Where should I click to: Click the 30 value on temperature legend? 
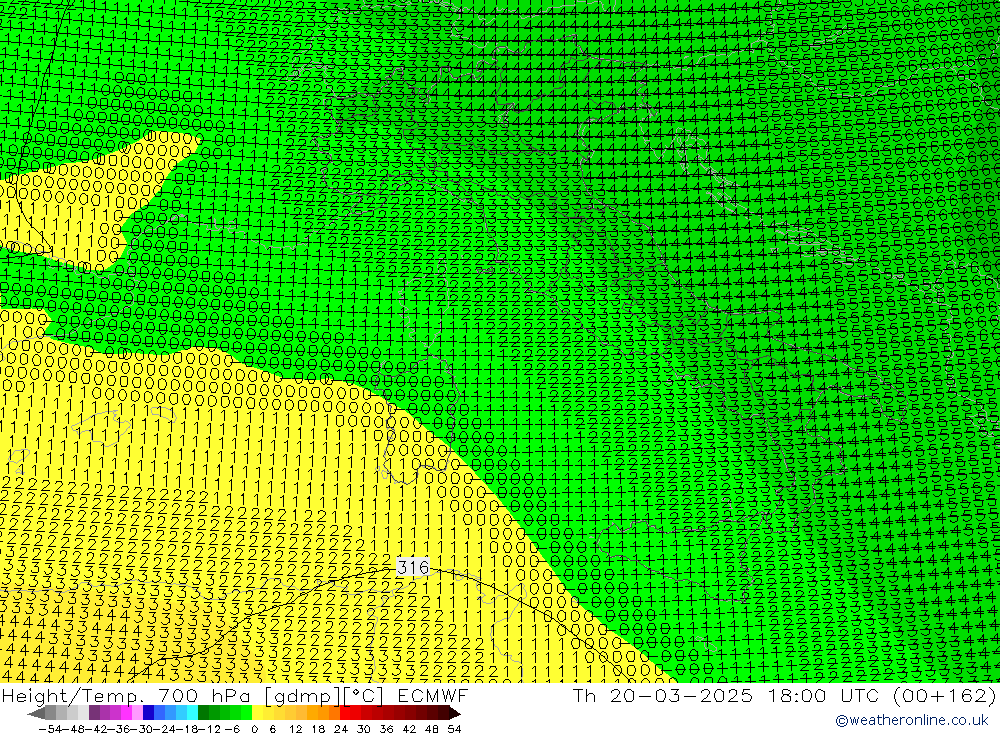click(x=364, y=729)
